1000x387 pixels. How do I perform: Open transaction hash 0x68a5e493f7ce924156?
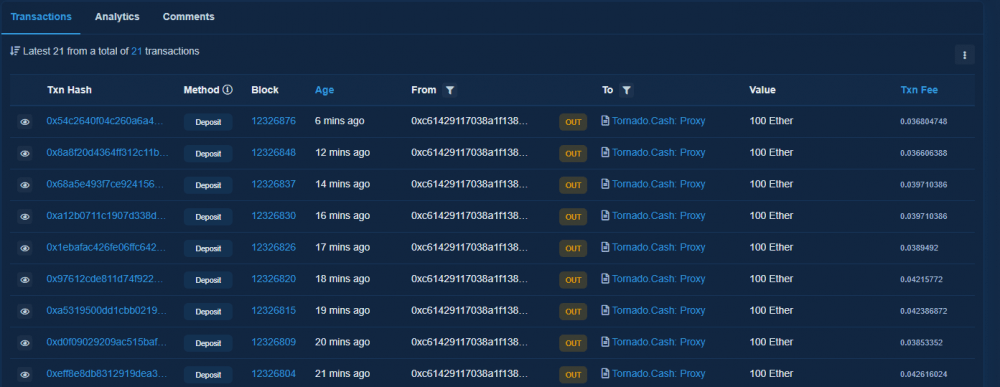tap(105, 184)
